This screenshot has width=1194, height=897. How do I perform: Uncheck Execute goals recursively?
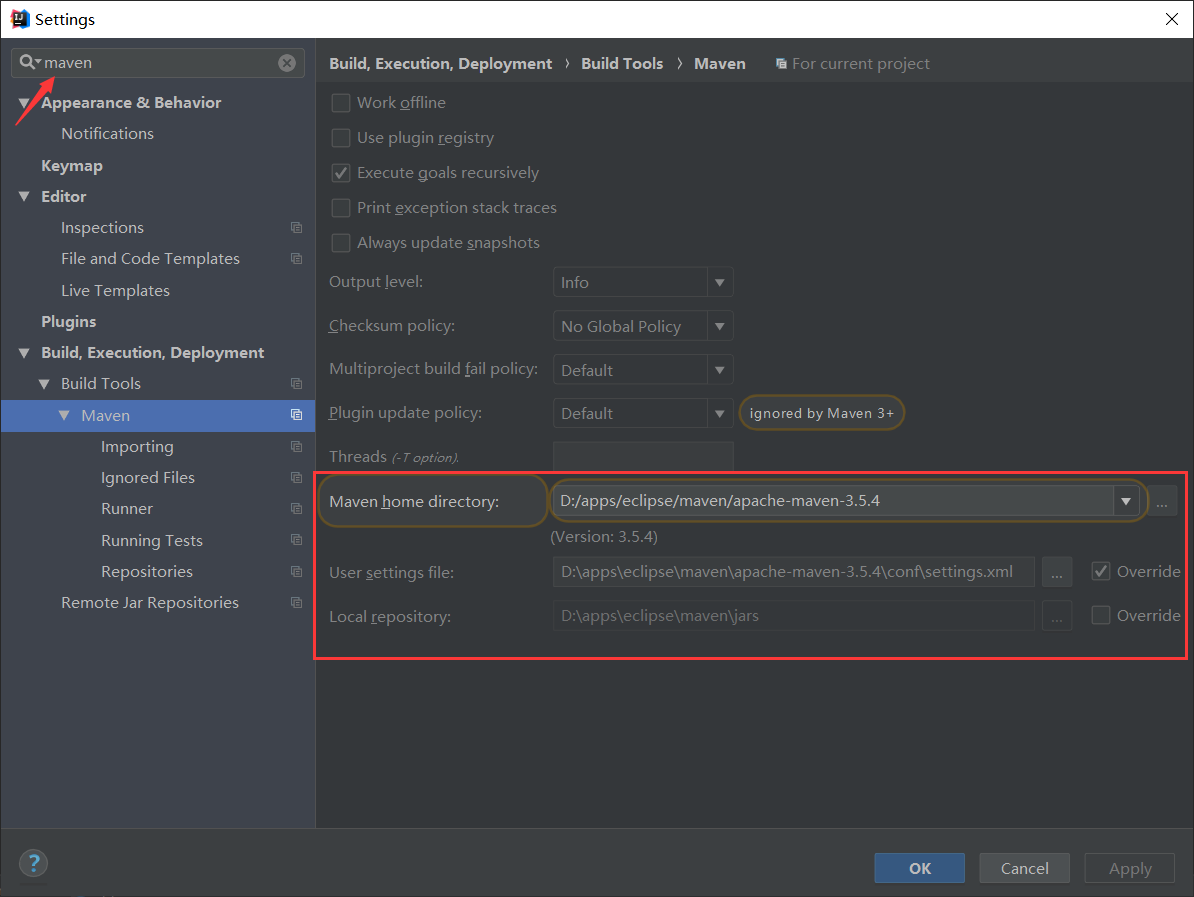click(x=340, y=173)
